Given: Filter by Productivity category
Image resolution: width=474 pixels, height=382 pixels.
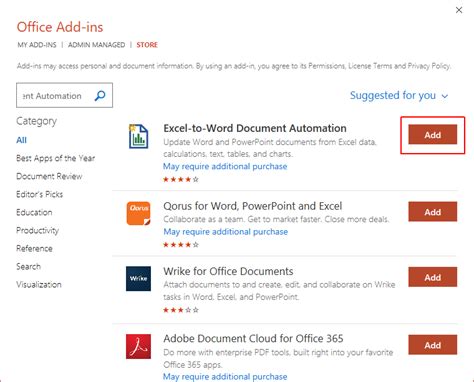Looking at the screenshot, I should pyautogui.click(x=37, y=230).
